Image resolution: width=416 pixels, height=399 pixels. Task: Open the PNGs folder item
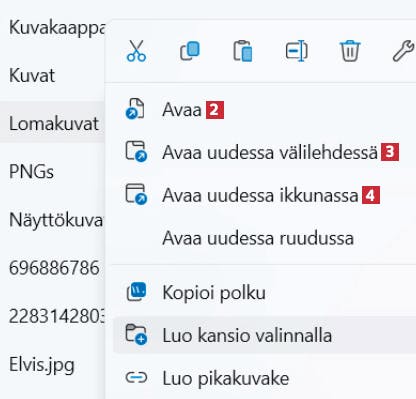pyautogui.click(x=31, y=172)
